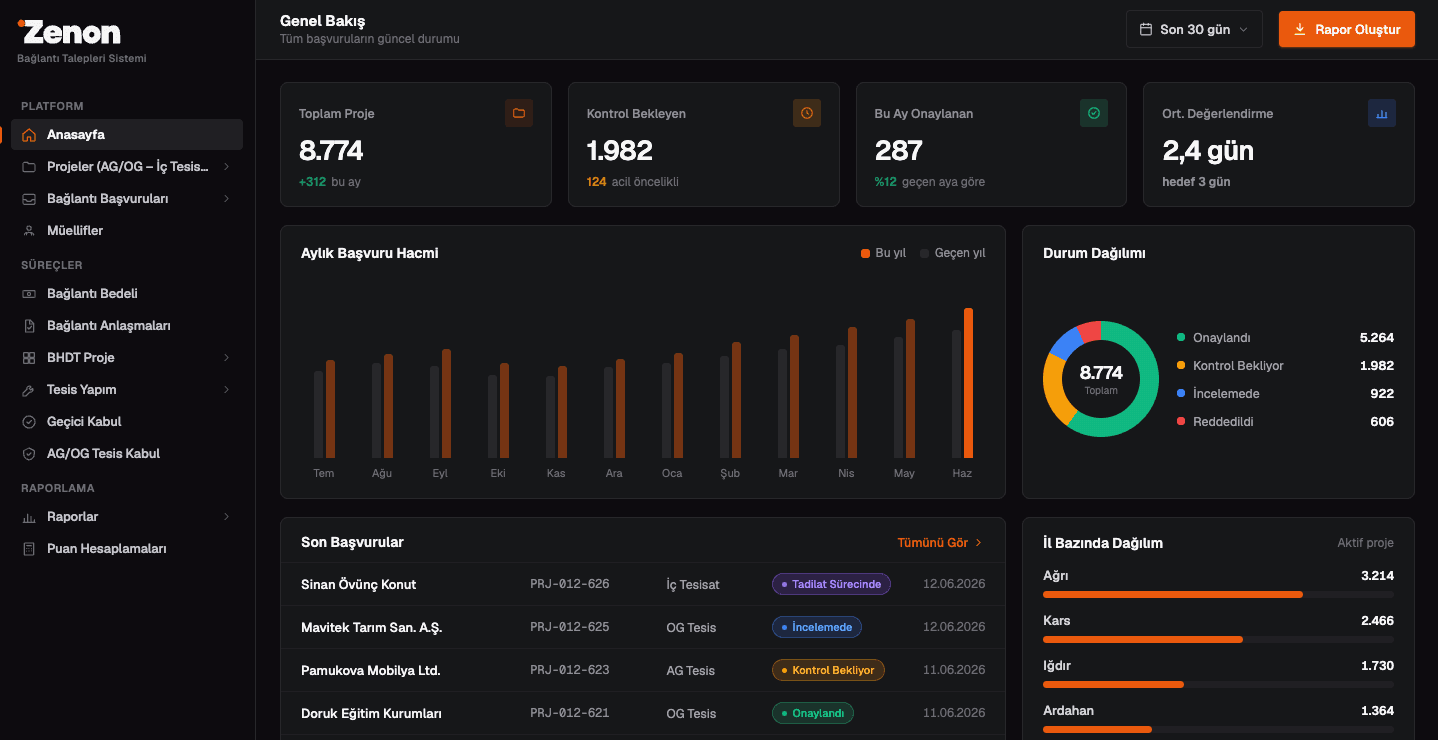1438x740 pixels.
Task: Click the folder icon beside Projeler
Action: click(29, 167)
